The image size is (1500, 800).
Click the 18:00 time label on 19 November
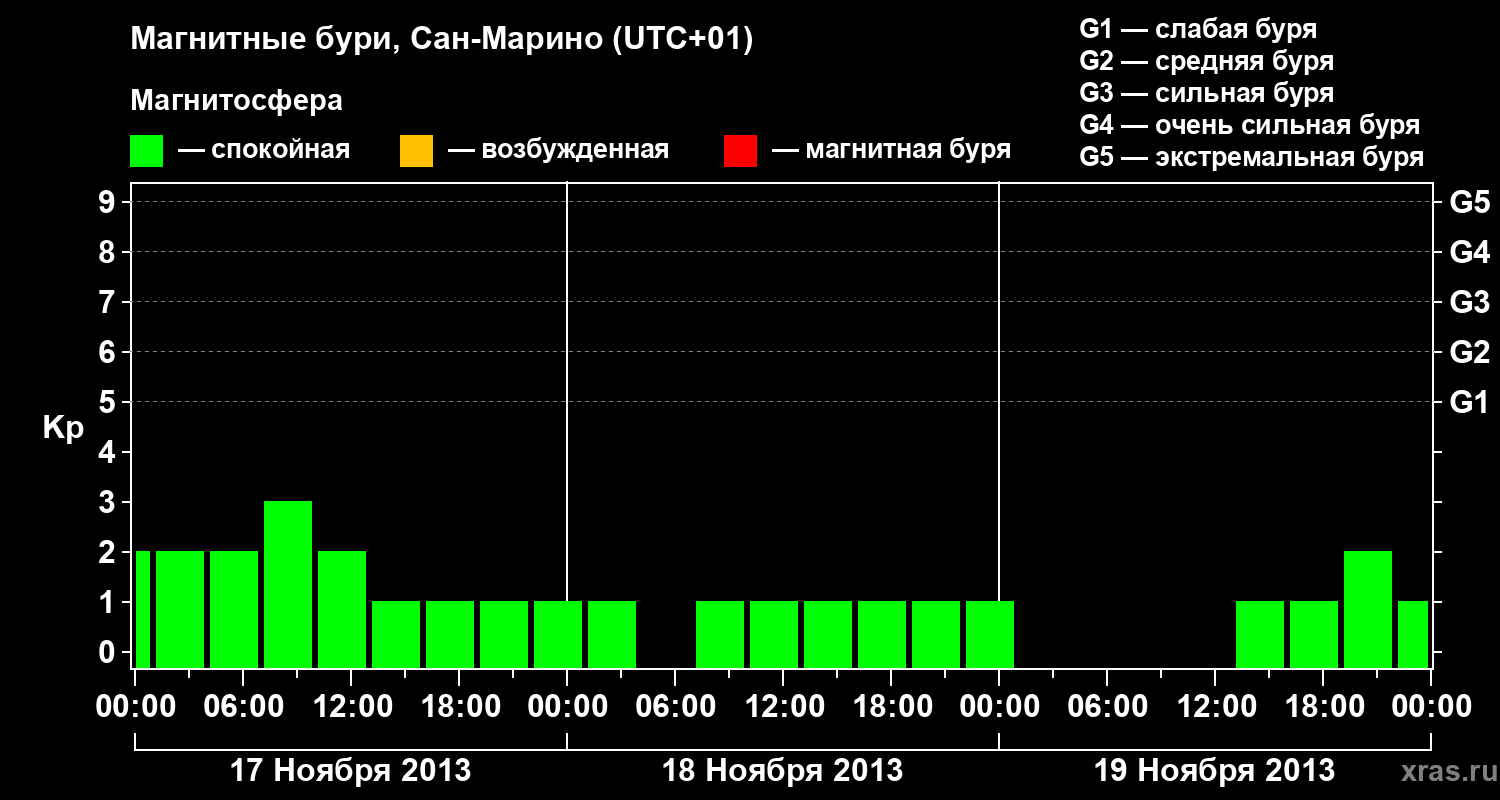1323,707
